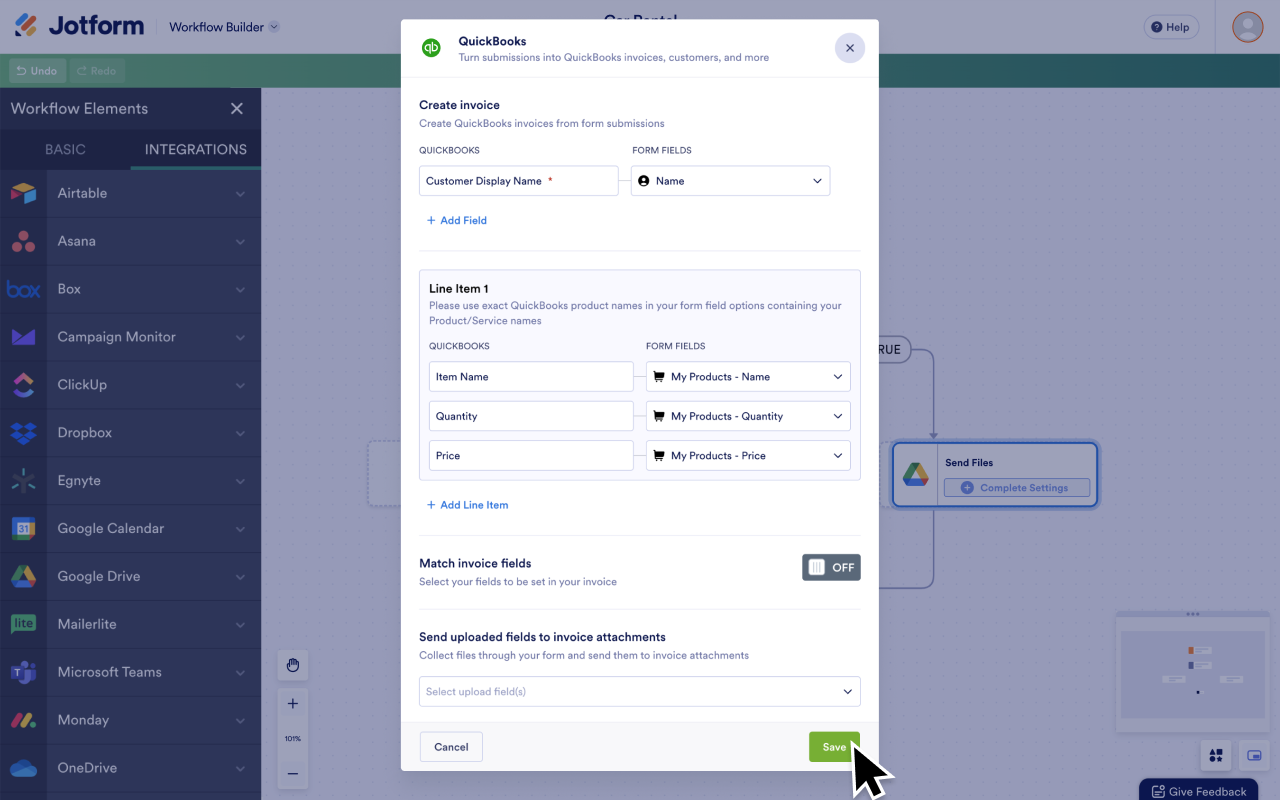This screenshot has height=800, width=1280.
Task: Toggle Match invoice fields switch
Action: [x=831, y=567]
